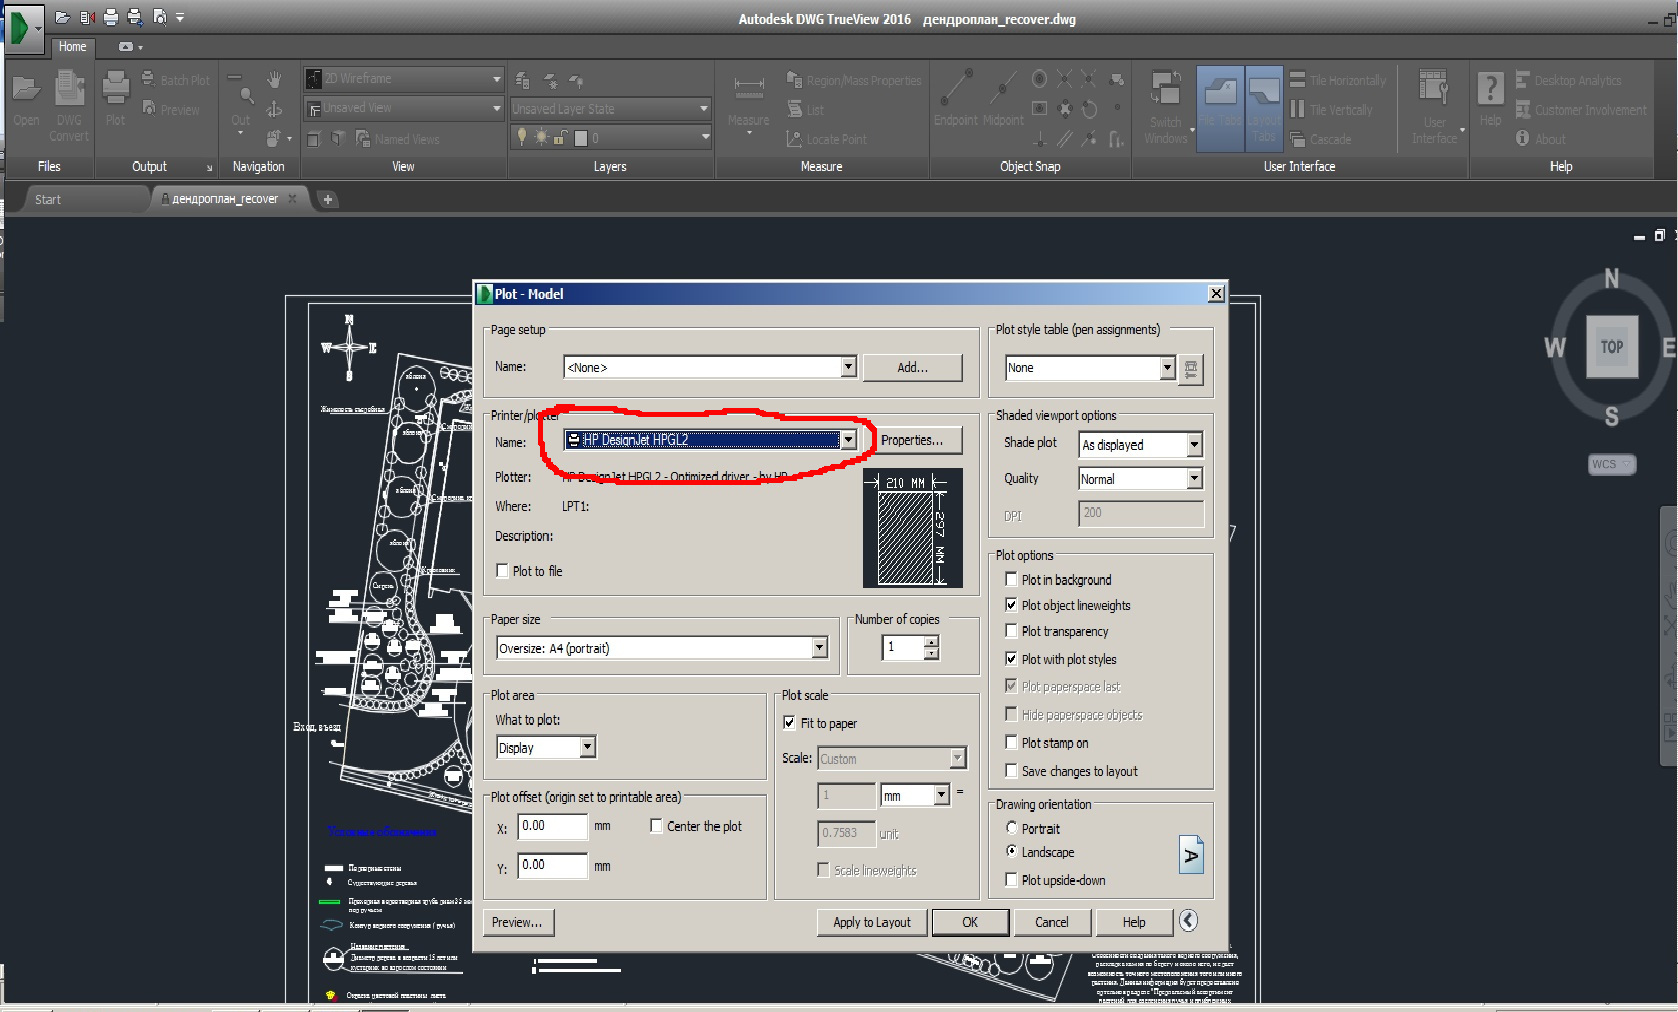Screen dimensions: 1678x1012
Task: Enable Plot transparency checkbox
Action: pyautogui.click(x=1011, y=631)
